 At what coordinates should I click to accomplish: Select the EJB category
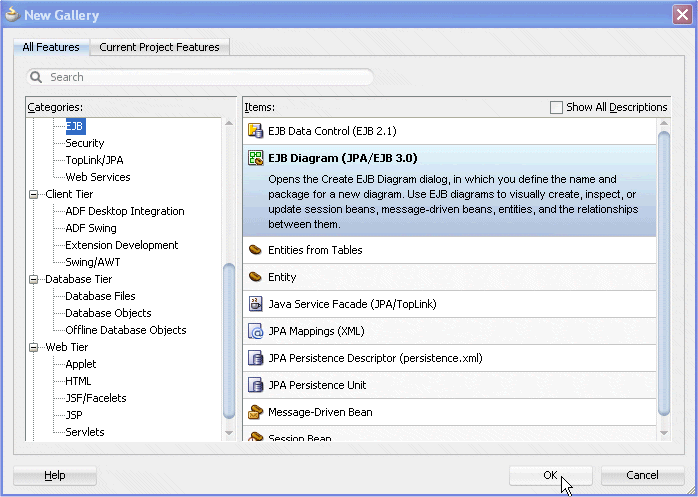point(75,126)
